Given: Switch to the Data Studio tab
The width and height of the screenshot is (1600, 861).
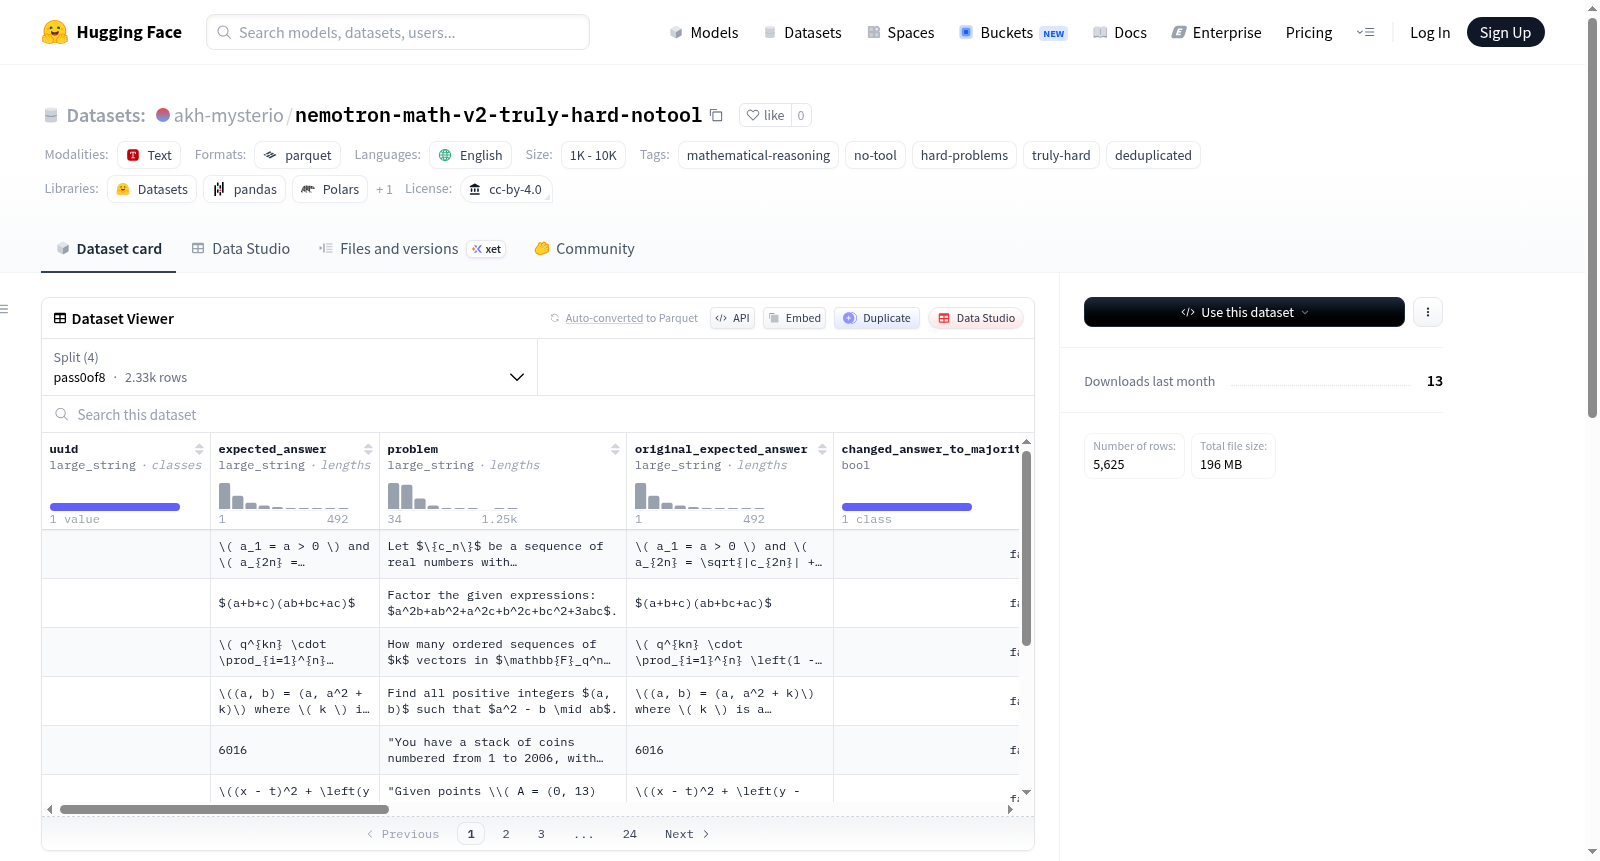Looking at the screenshot, I should point(240,249).
